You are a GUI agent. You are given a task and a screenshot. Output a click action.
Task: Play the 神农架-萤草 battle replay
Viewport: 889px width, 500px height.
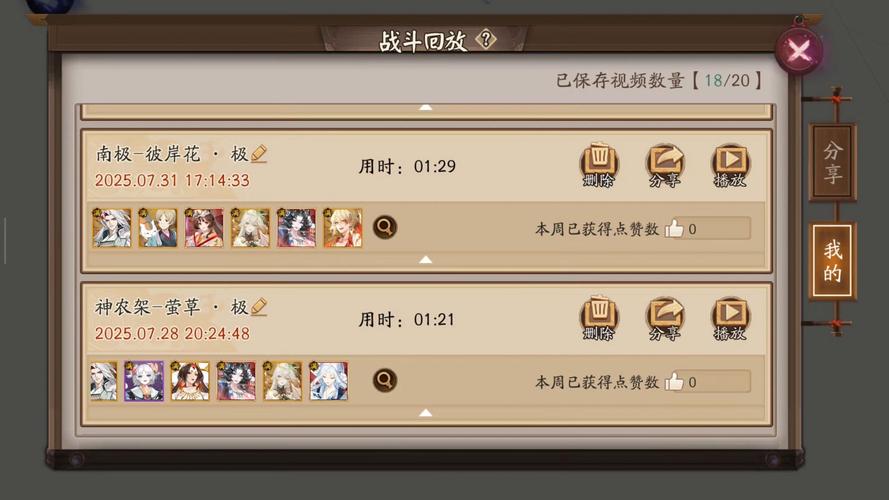click(x=730, y=317)
